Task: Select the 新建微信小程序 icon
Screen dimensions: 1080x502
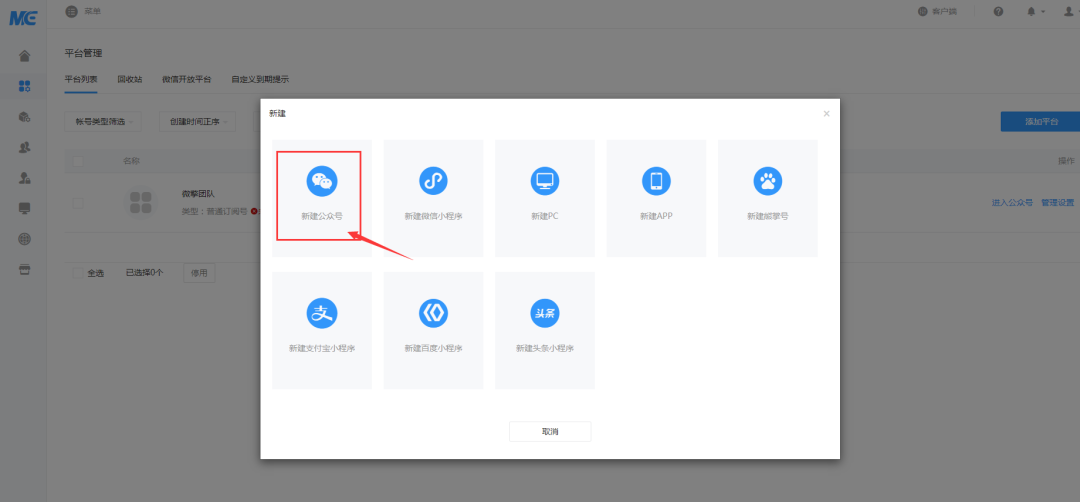Action: pos(433,181)
